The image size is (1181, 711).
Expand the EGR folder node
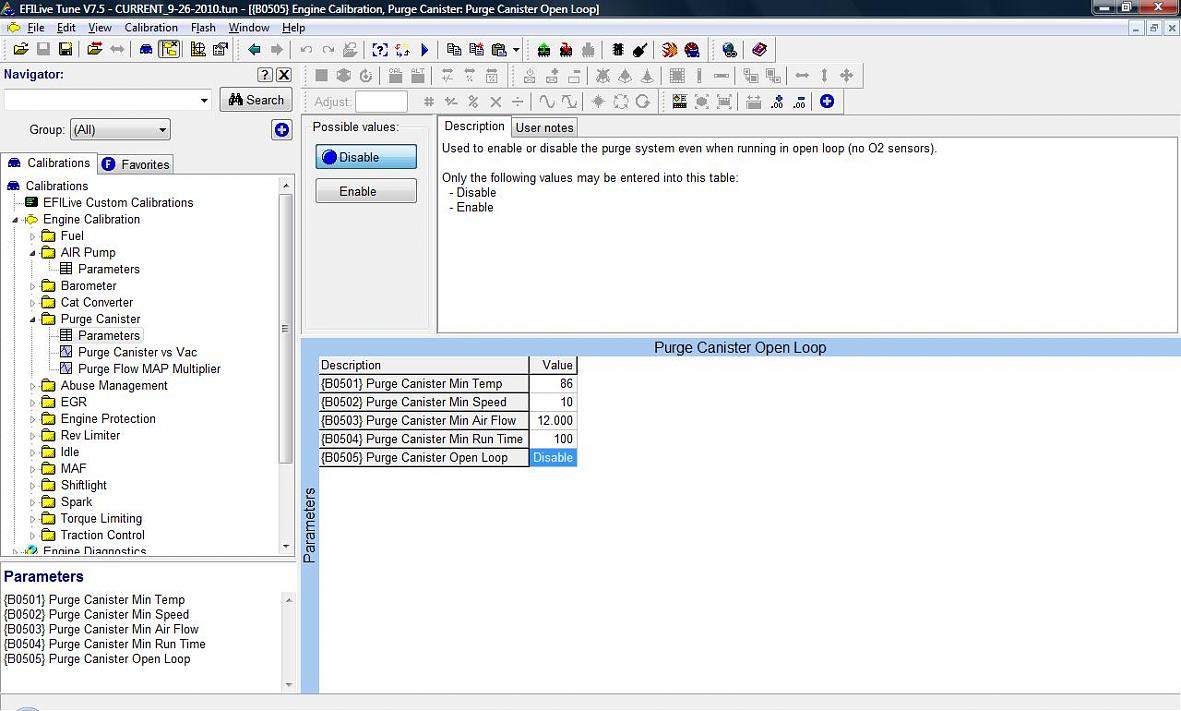click(33, 402)
